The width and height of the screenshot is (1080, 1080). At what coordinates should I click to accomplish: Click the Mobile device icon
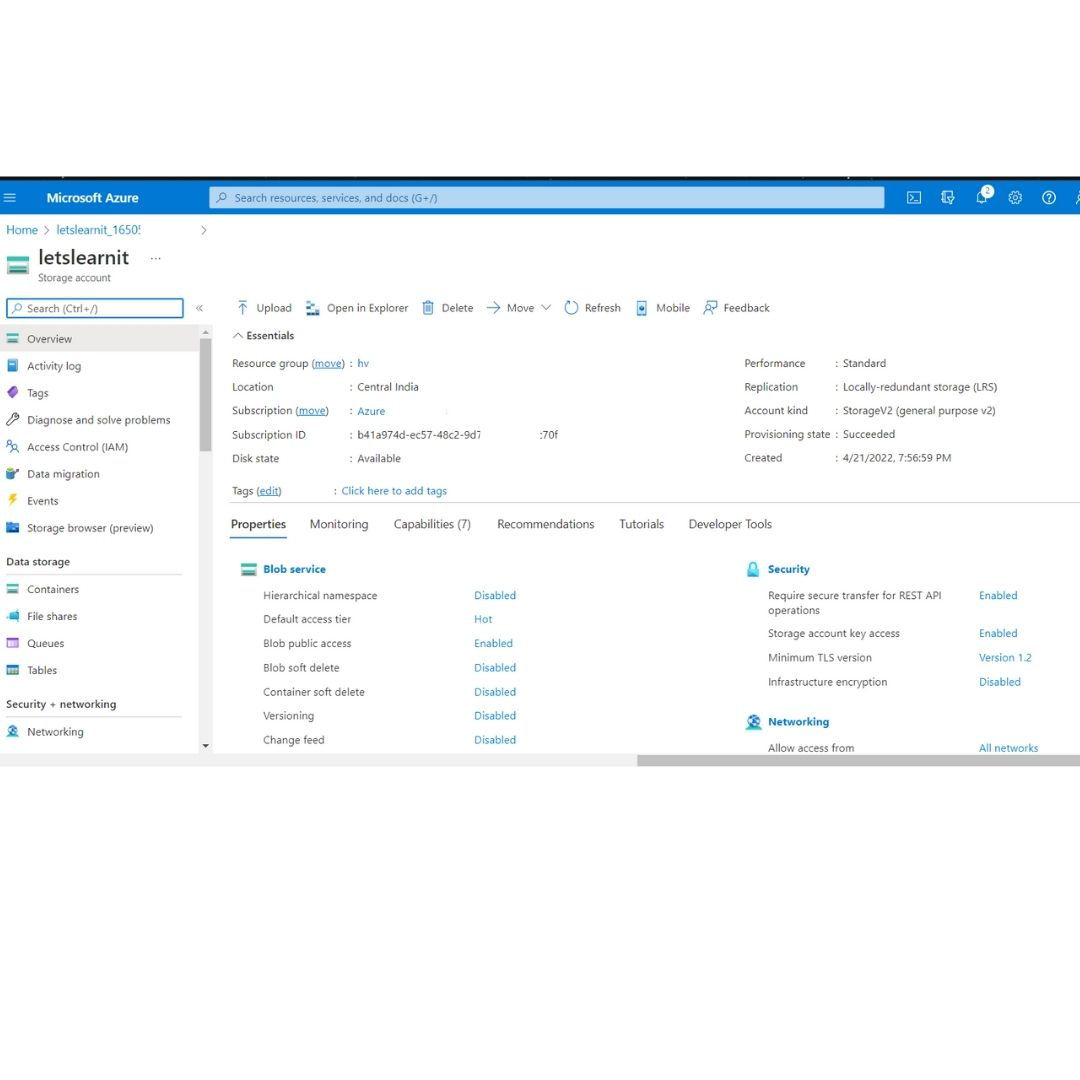(x=641, y=308)
